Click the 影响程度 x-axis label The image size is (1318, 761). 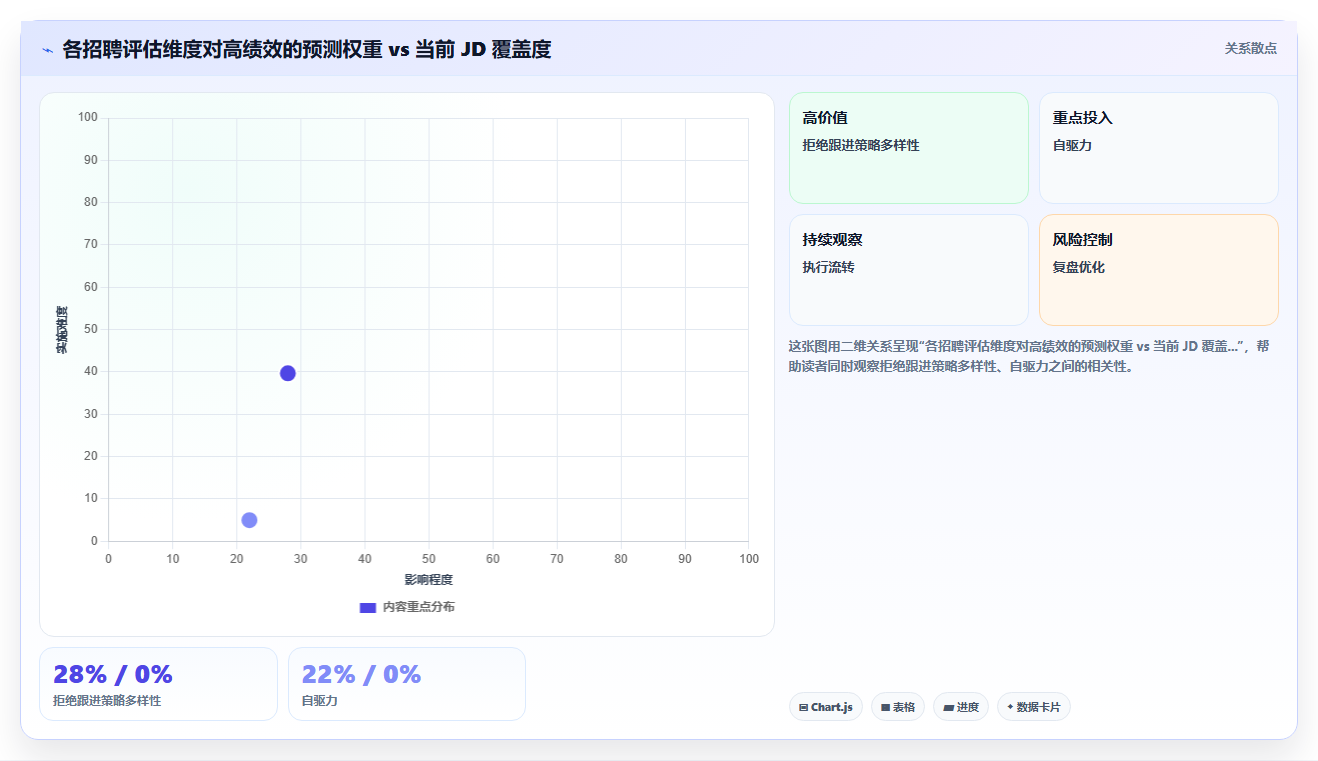click(x=429, y=580)
